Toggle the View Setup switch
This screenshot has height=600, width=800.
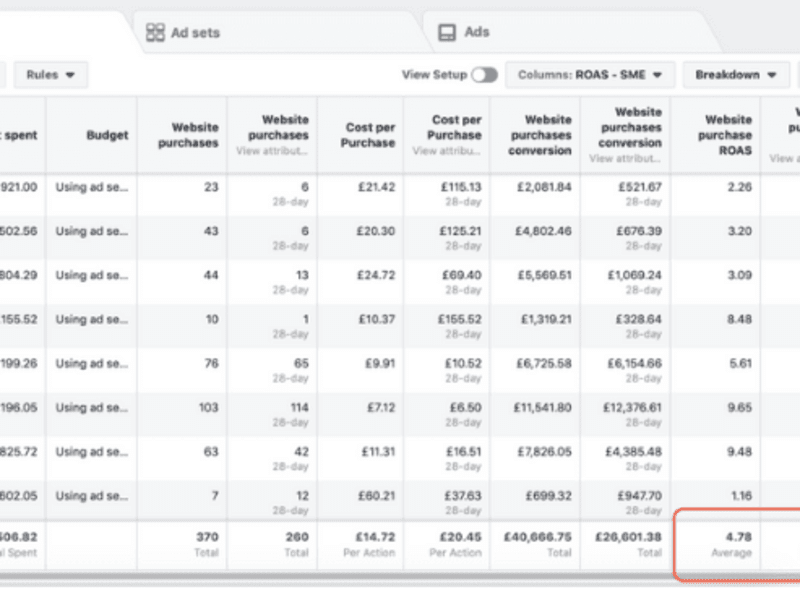[x=484, y=75]
